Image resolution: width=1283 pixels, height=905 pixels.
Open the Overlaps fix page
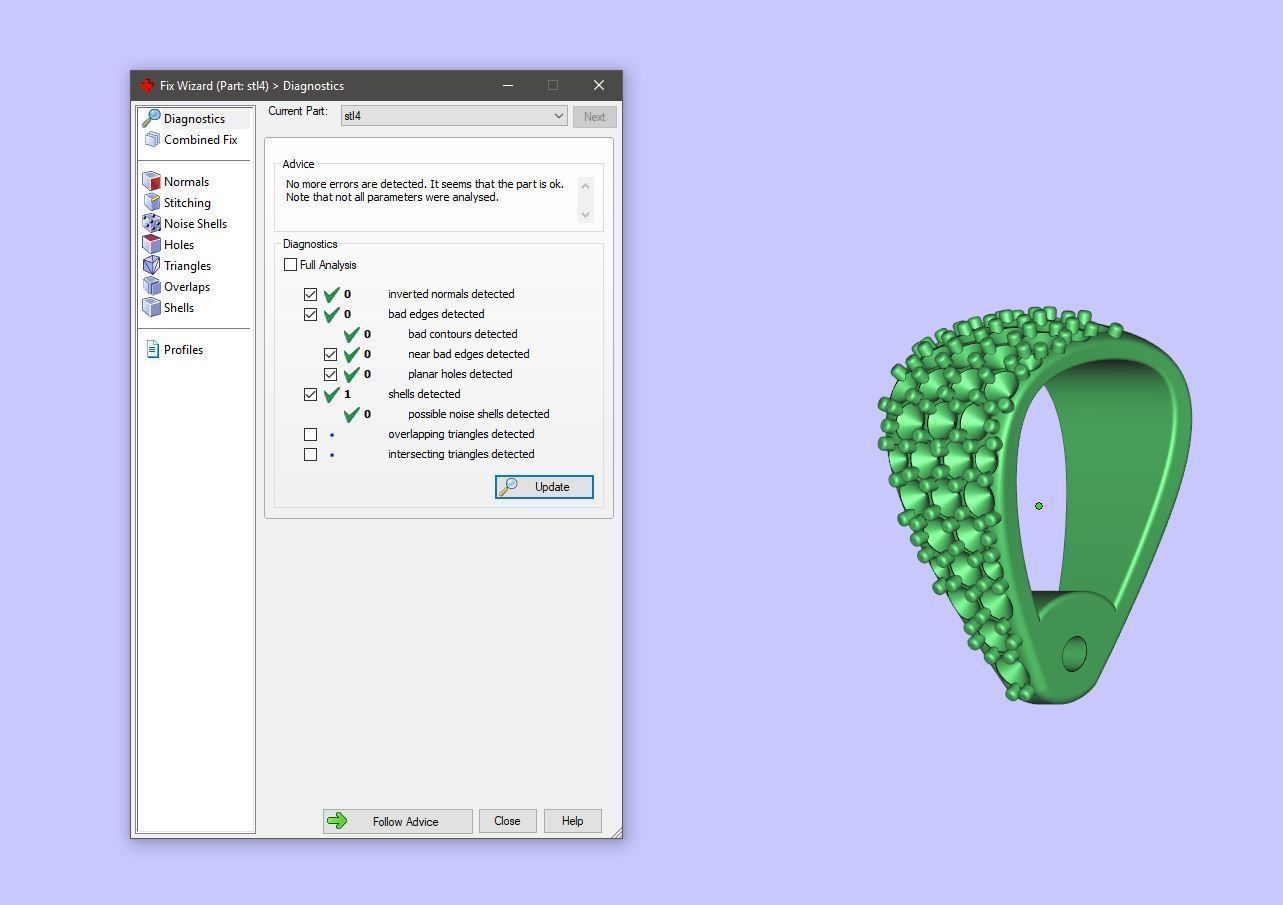pyautogui.click(x=187, y=287)
